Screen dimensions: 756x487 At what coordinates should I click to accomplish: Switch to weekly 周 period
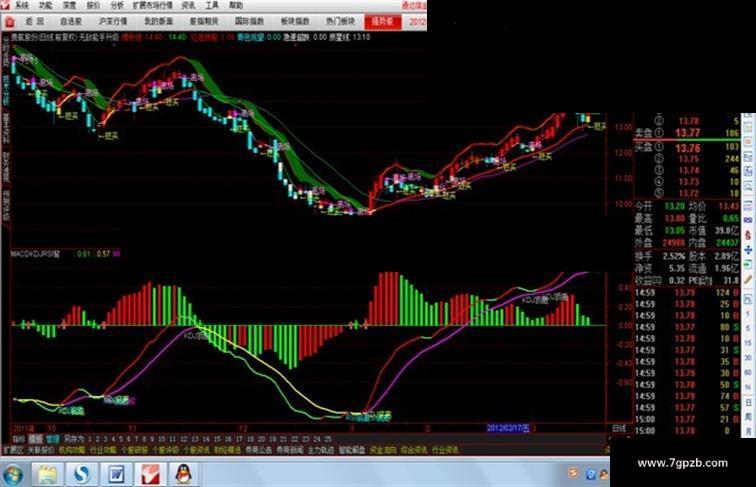coord(748,417)
